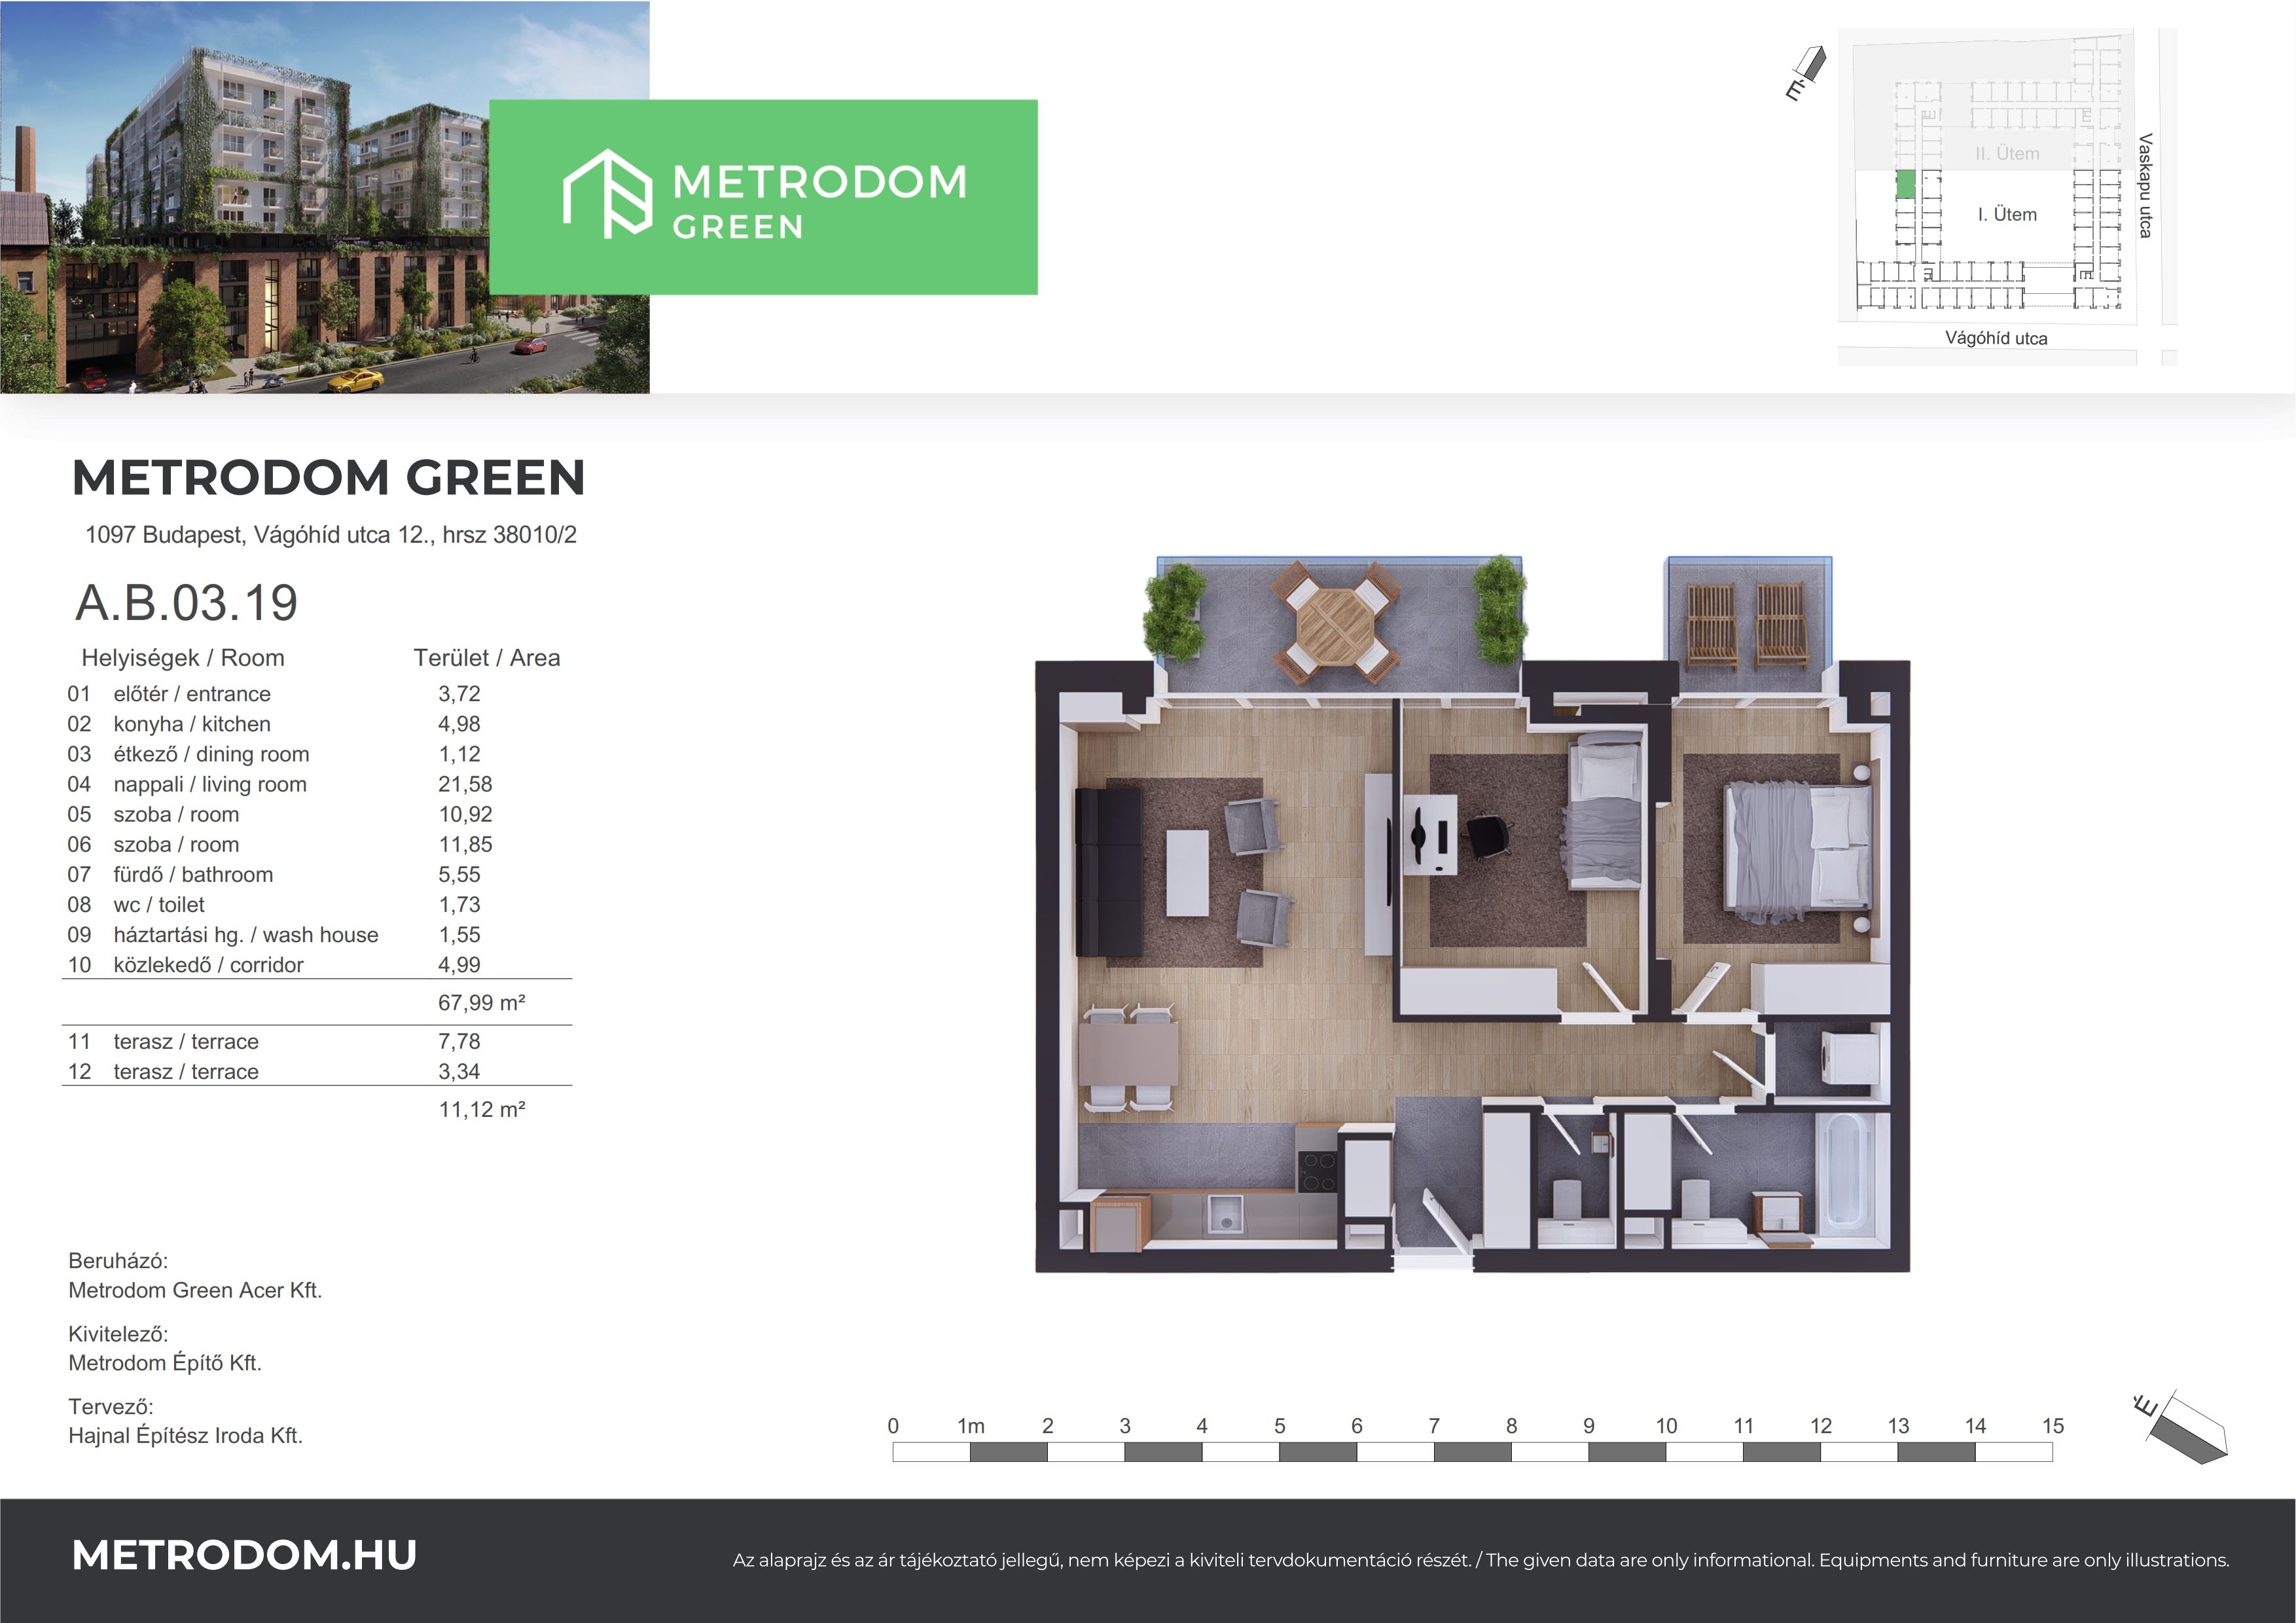Click the "Terület / Area" column header
Screen dimensions: 2296x1623
pos(487,658)
